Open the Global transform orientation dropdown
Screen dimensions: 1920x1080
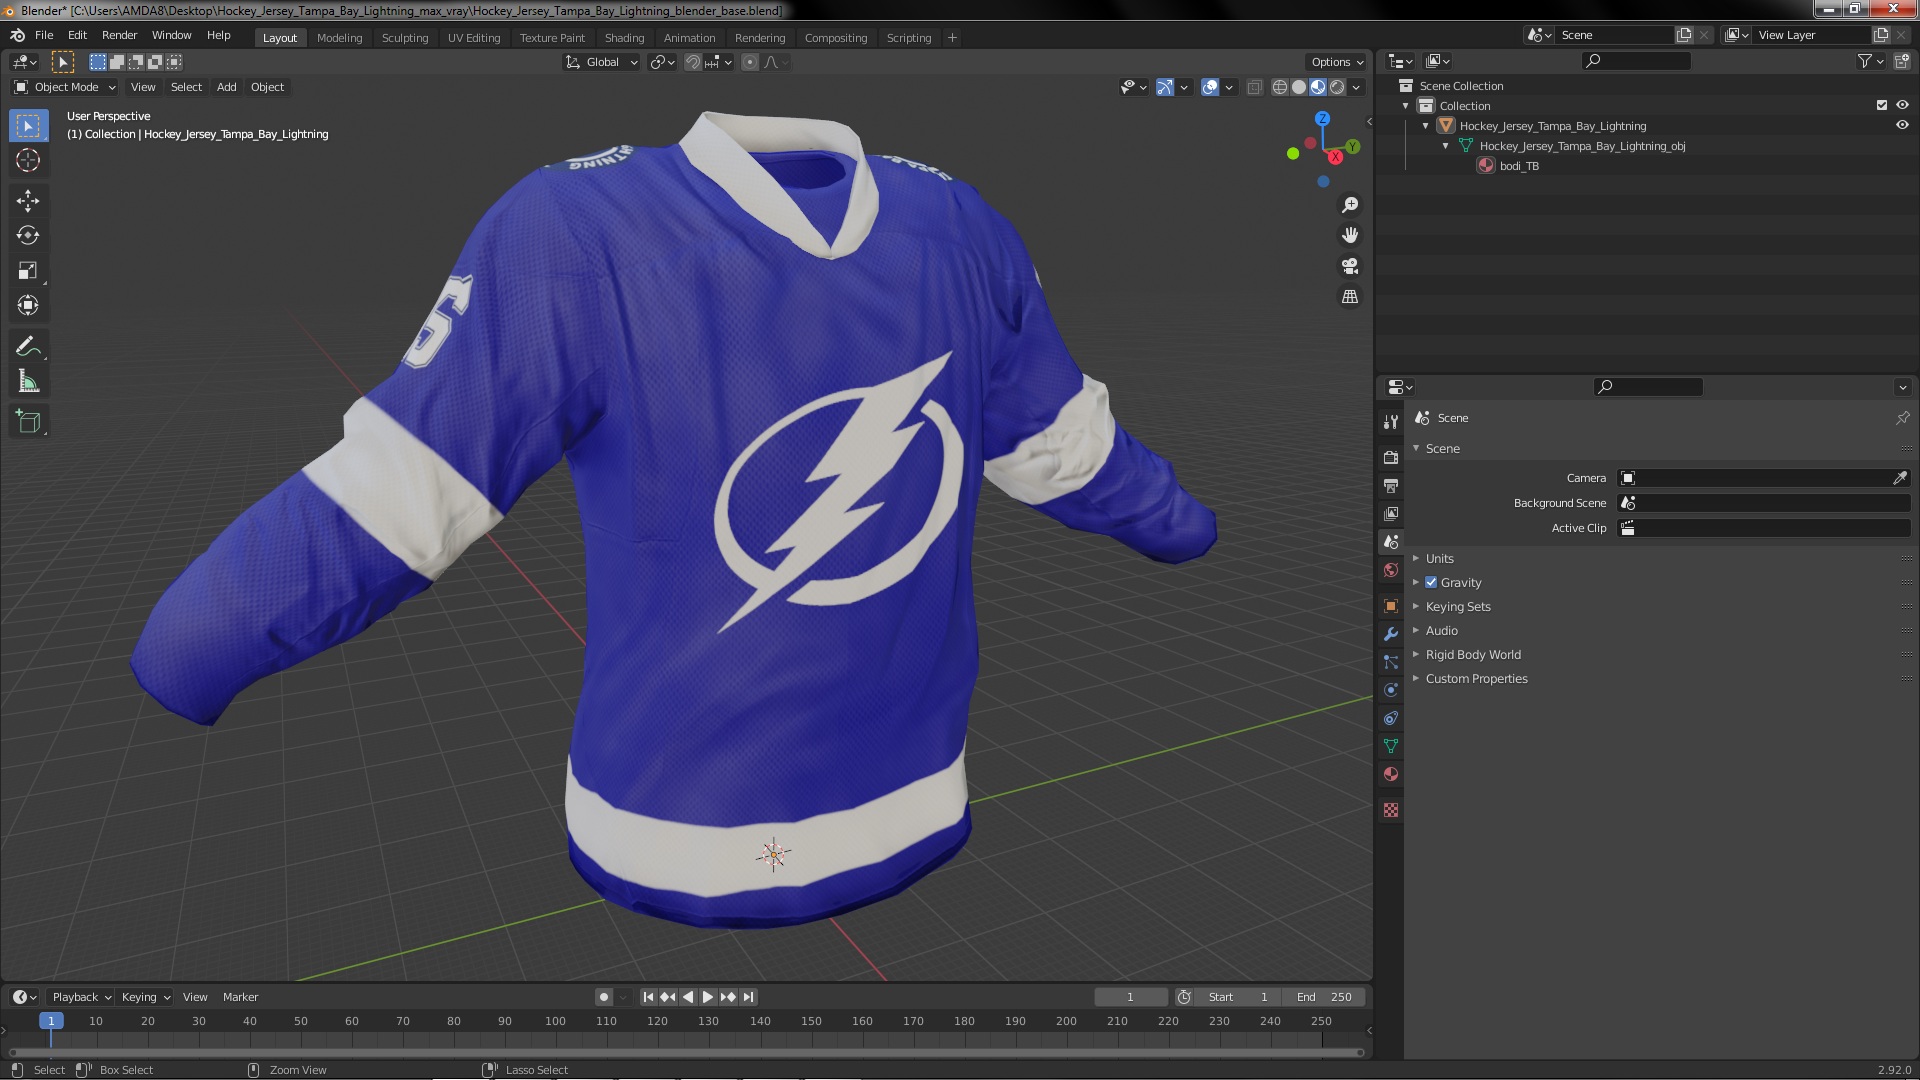[602, 62]
